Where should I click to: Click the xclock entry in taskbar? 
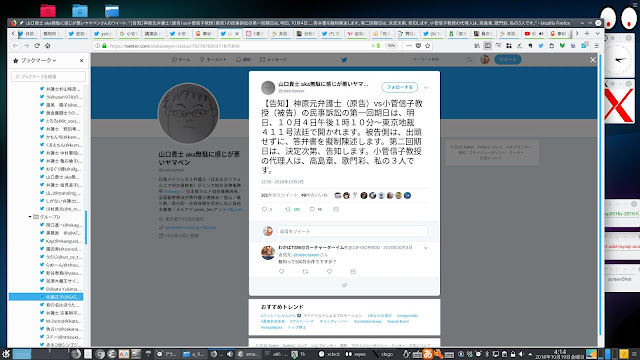[330, 354]
